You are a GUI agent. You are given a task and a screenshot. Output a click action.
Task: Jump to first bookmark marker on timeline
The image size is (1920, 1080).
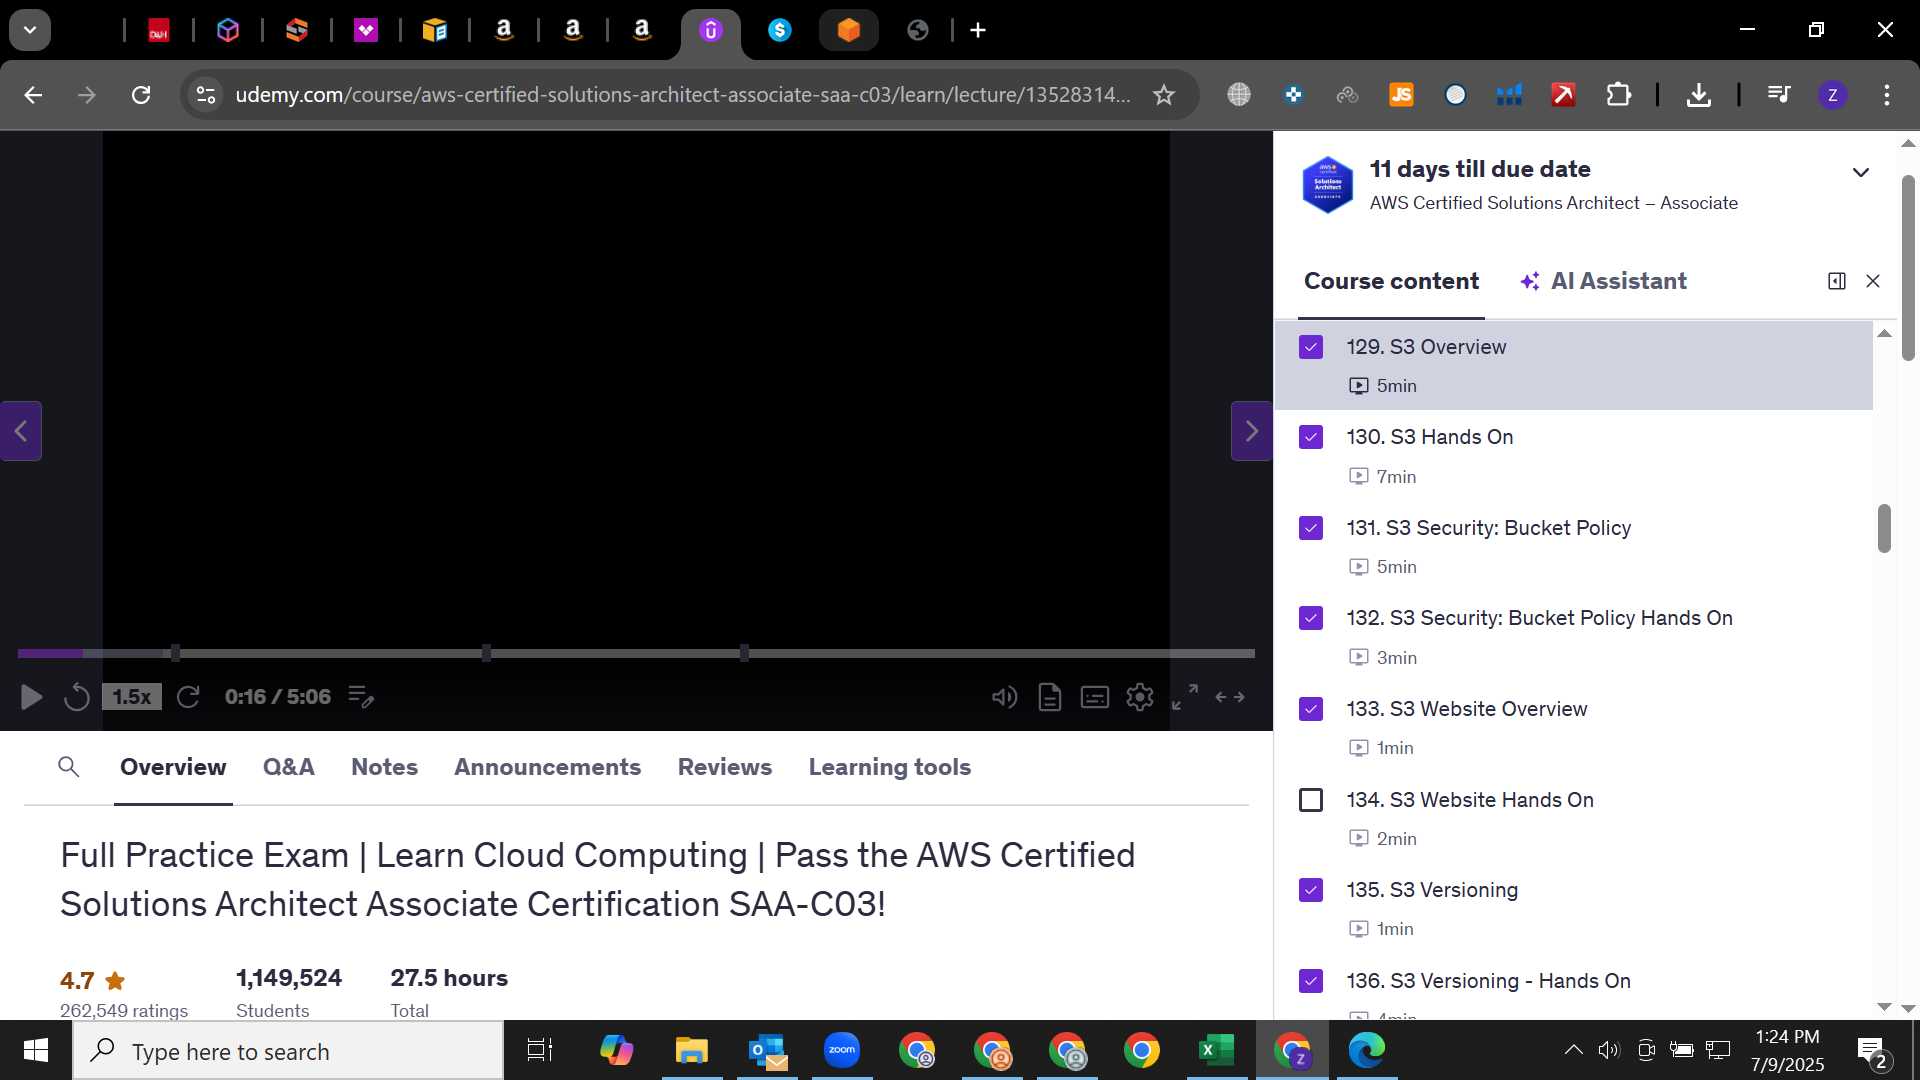pos(175,653)
